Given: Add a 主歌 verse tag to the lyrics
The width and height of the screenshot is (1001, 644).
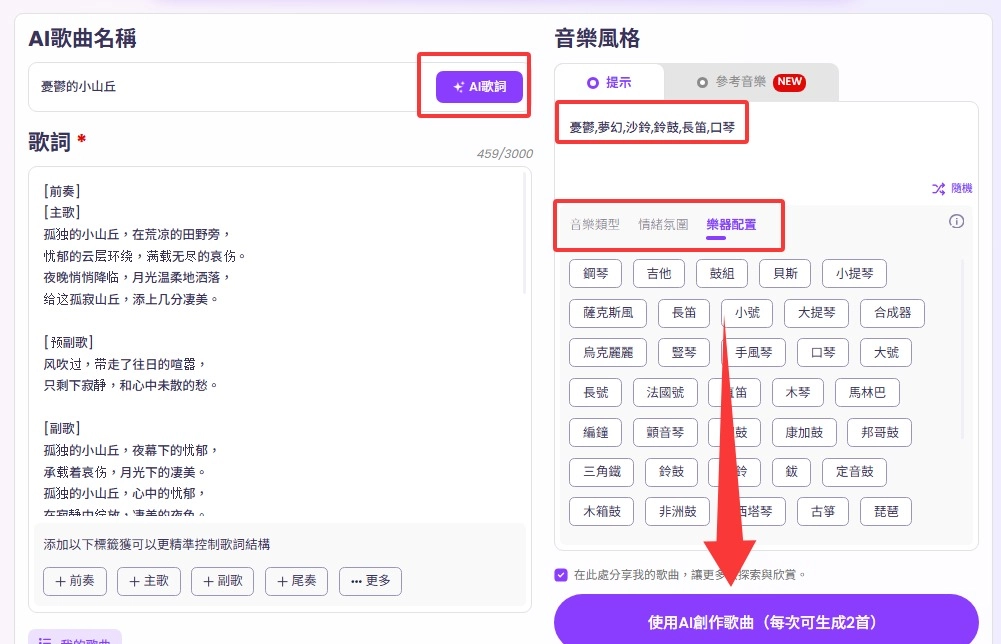Looking at the screenshot, I should 148,581.
